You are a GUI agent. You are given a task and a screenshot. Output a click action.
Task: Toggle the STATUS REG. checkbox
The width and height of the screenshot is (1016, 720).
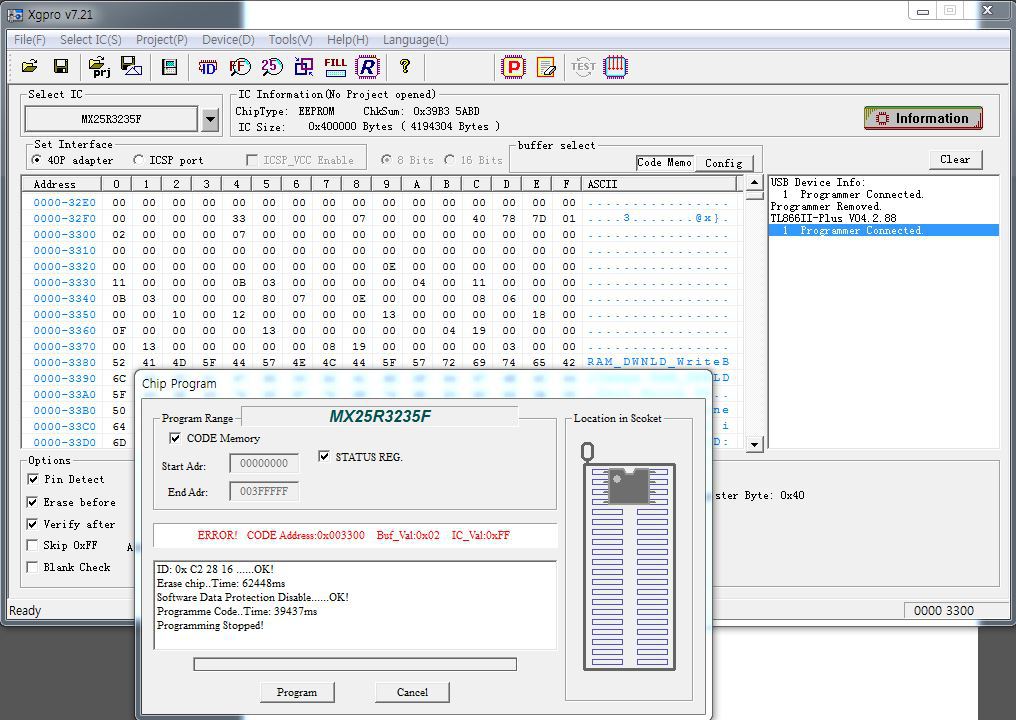pyautogui.click(x=324, y=457)
